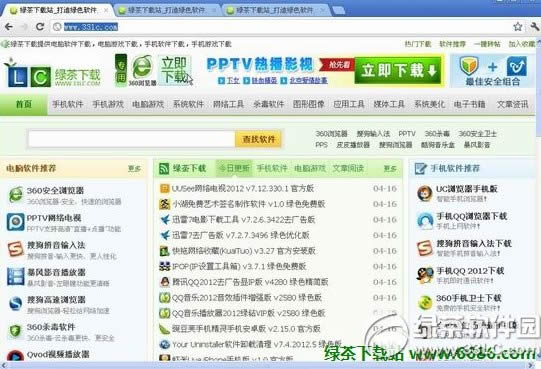
Task: Click the 搜狗高速浏览器 icon
Action: coord(15,304)
